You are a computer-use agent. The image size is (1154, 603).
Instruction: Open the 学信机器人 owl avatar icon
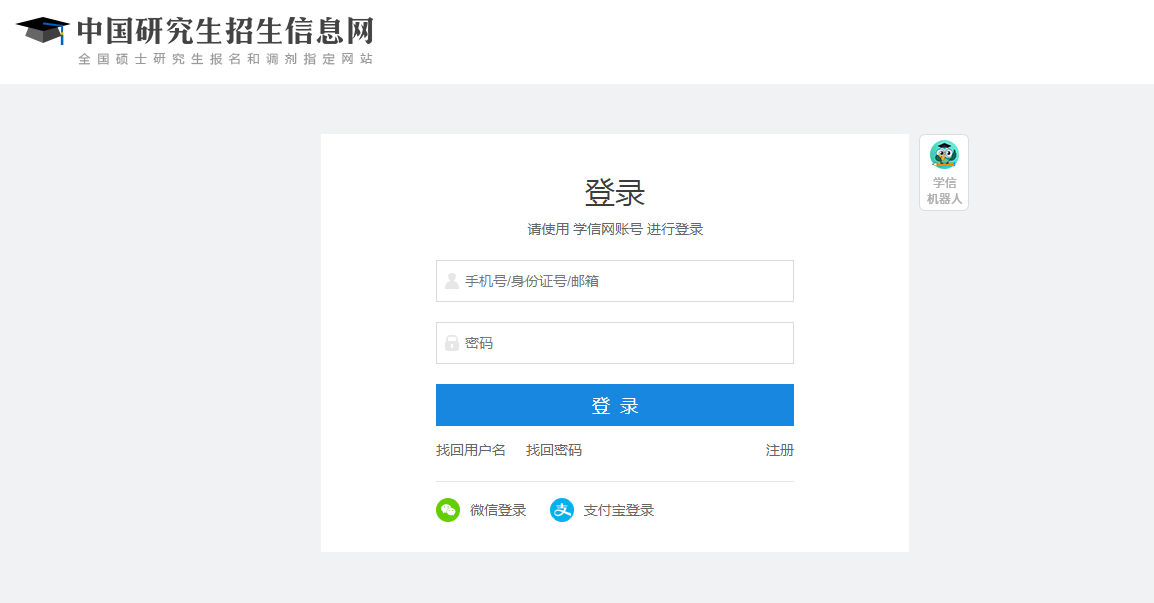pyautogui.click(x=944, y=155)
